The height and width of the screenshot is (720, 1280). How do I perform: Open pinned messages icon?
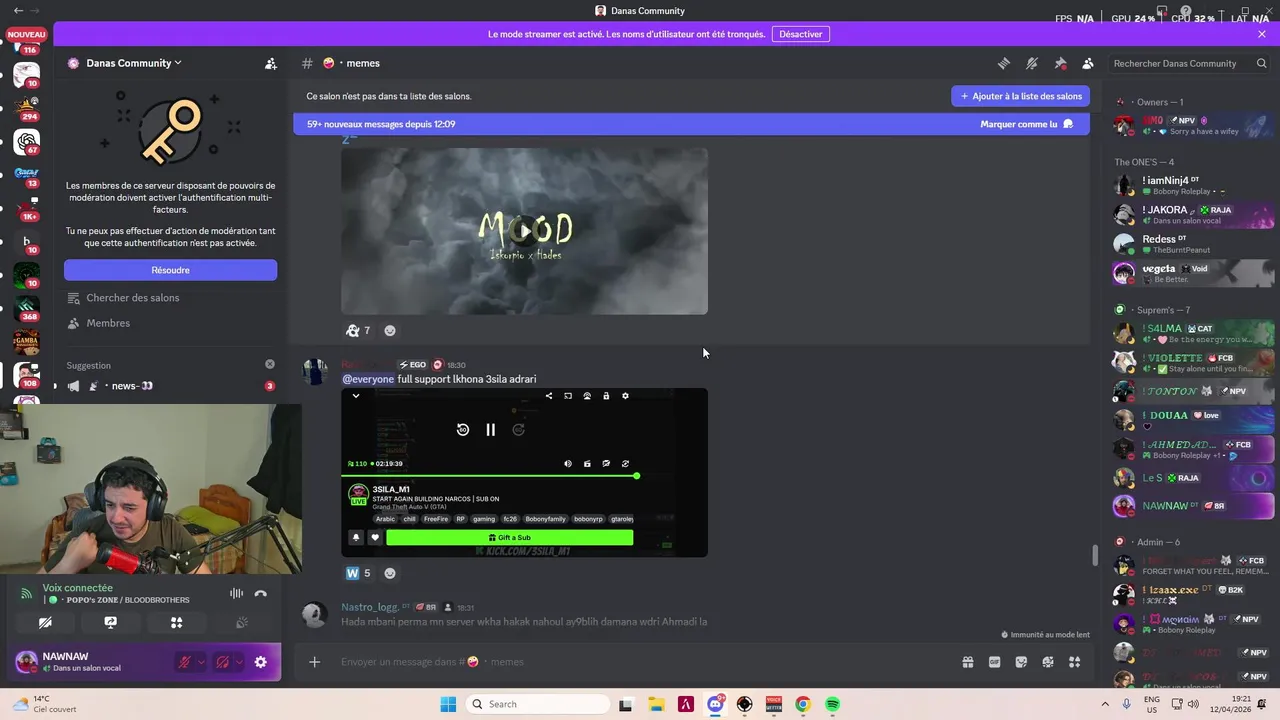click(1060, 63)
